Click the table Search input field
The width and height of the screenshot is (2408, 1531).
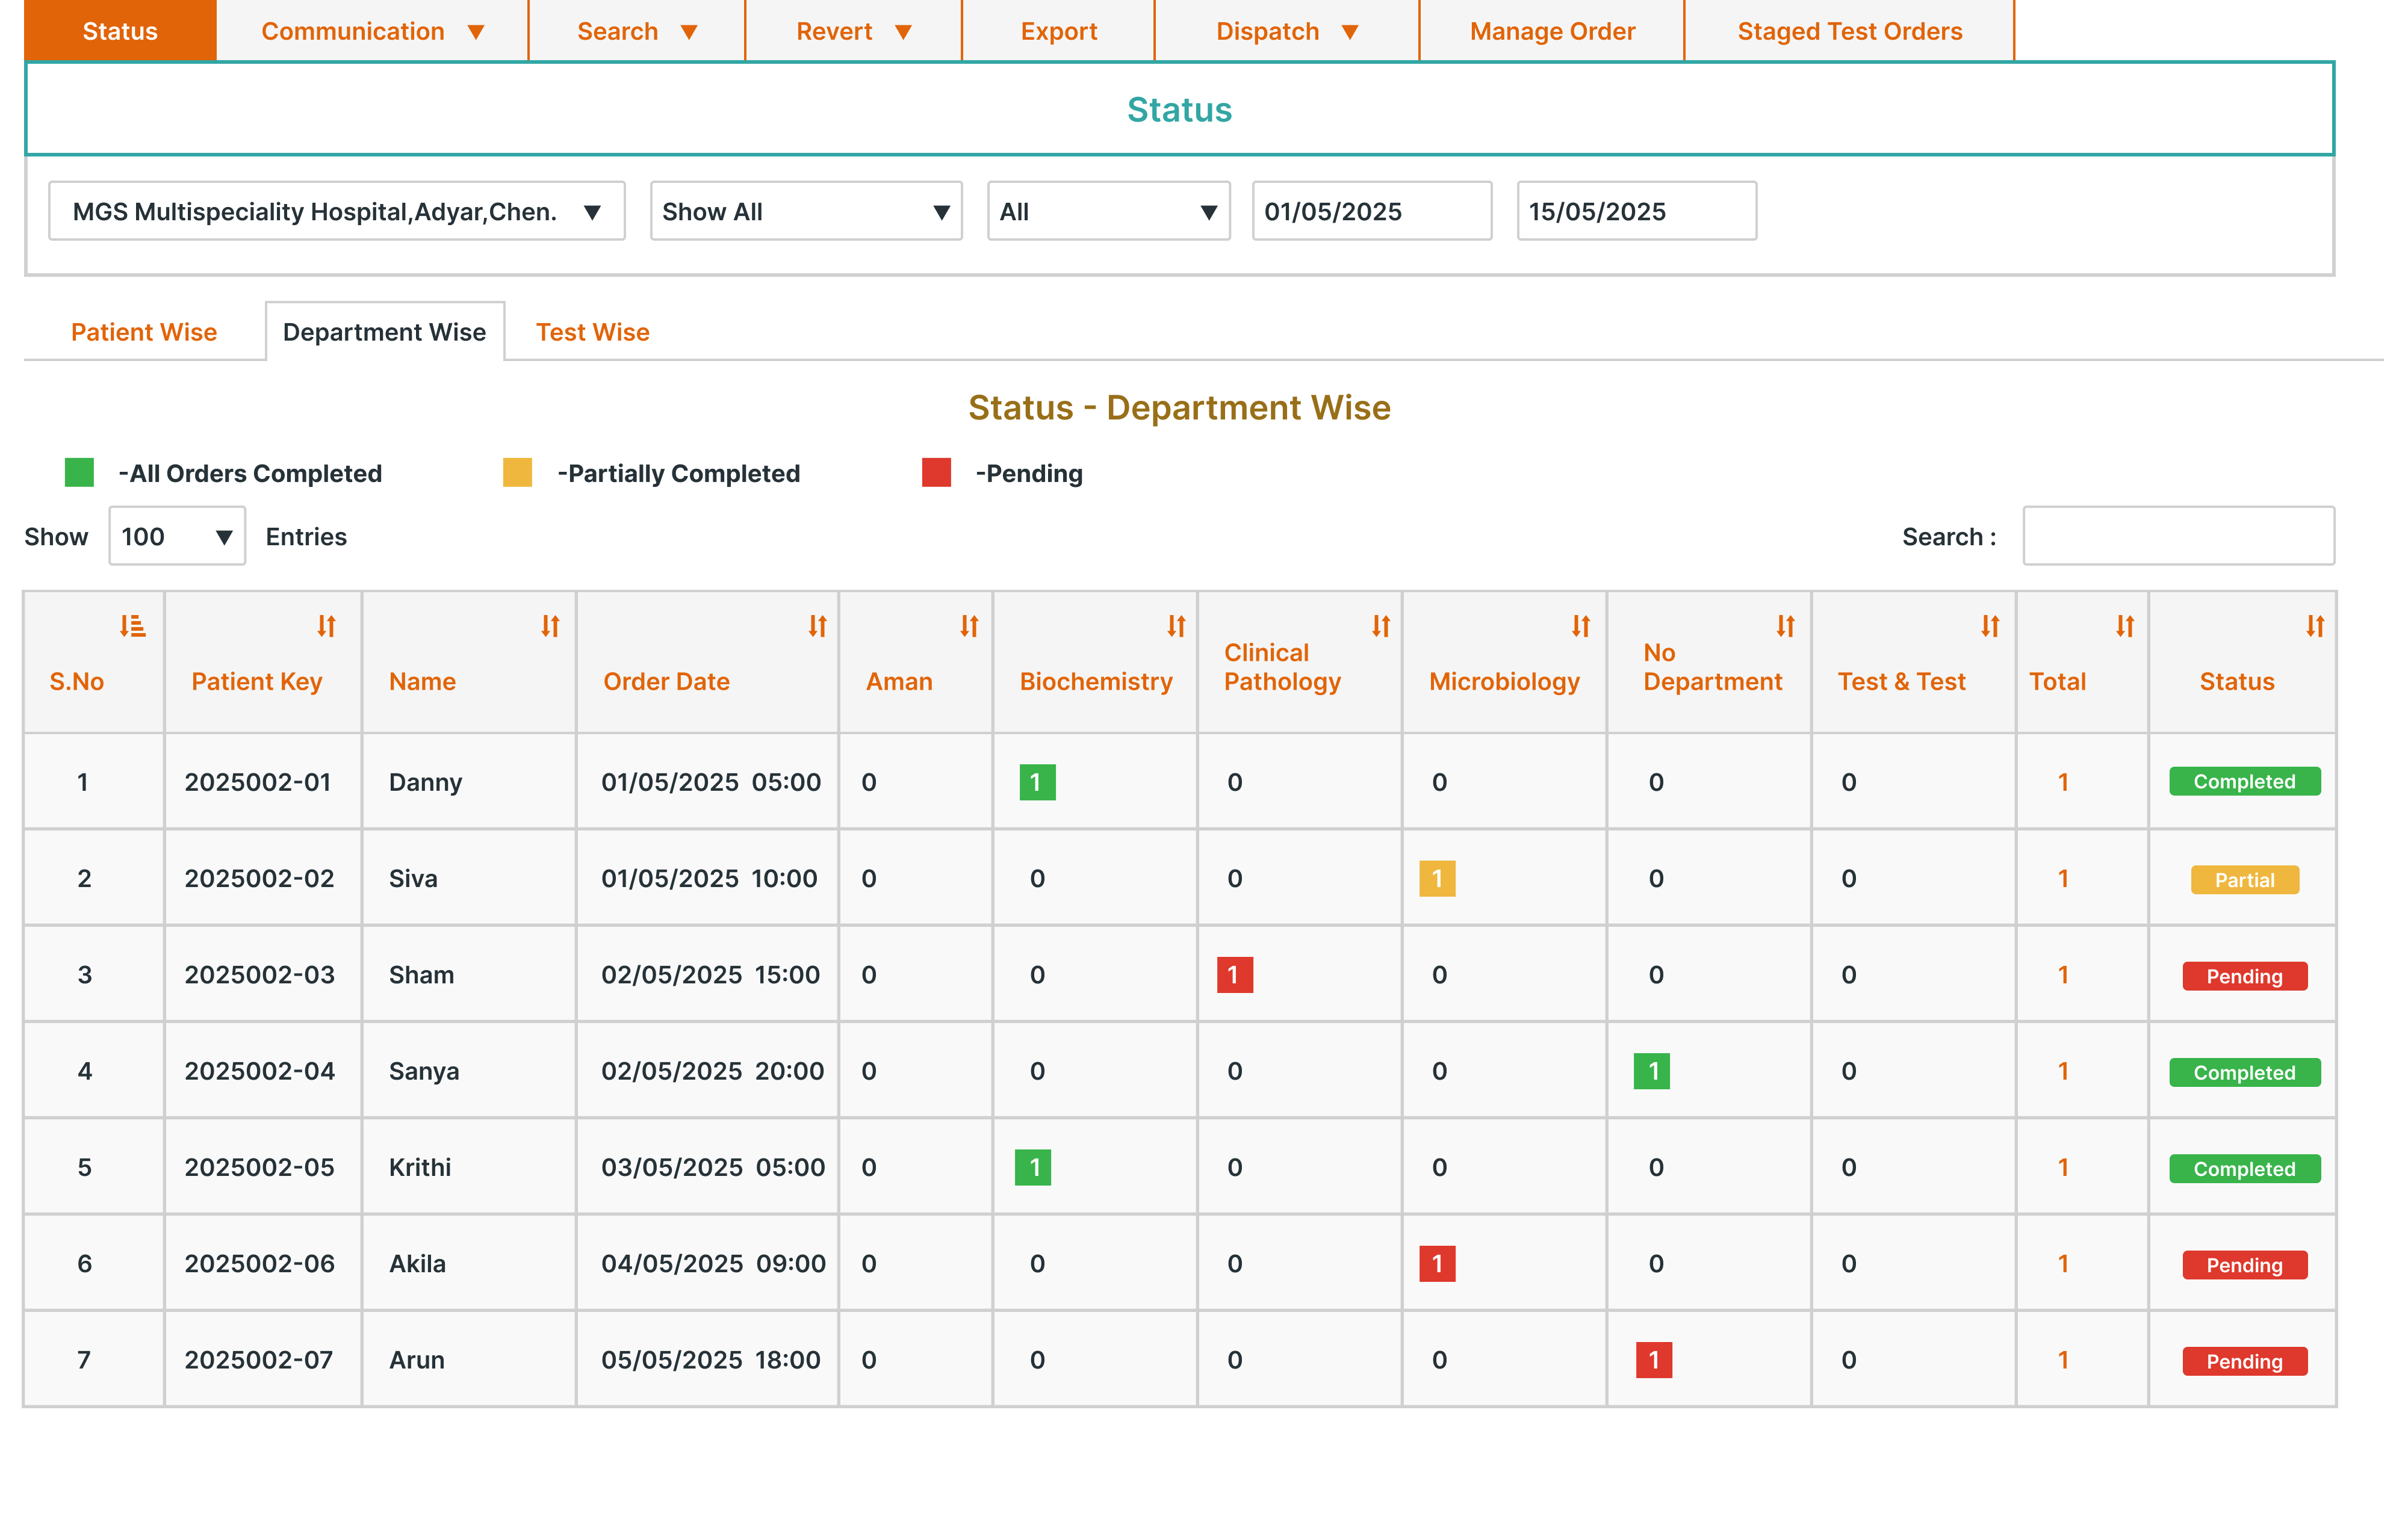(x=2178, y=537)
